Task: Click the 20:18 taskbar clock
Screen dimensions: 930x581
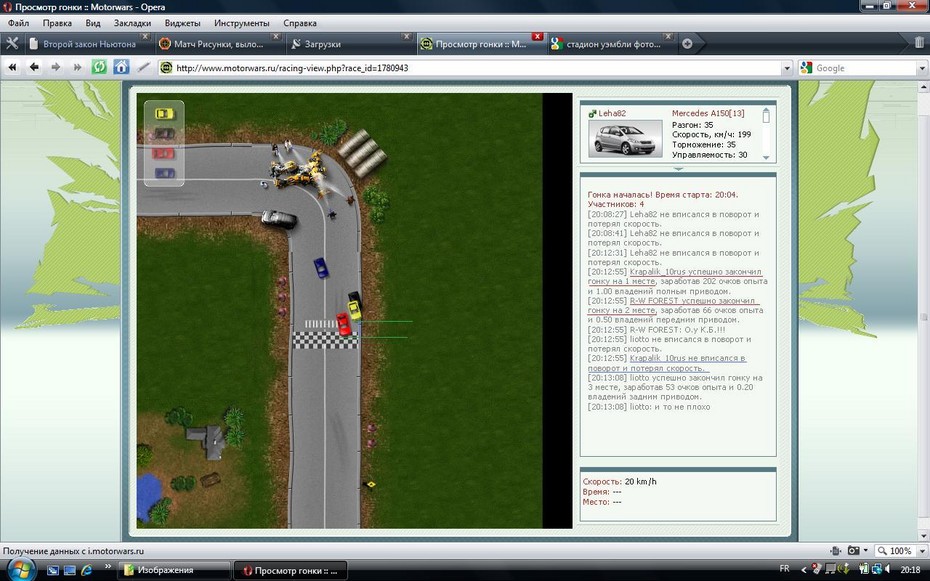Action: (x=910, y=569)
